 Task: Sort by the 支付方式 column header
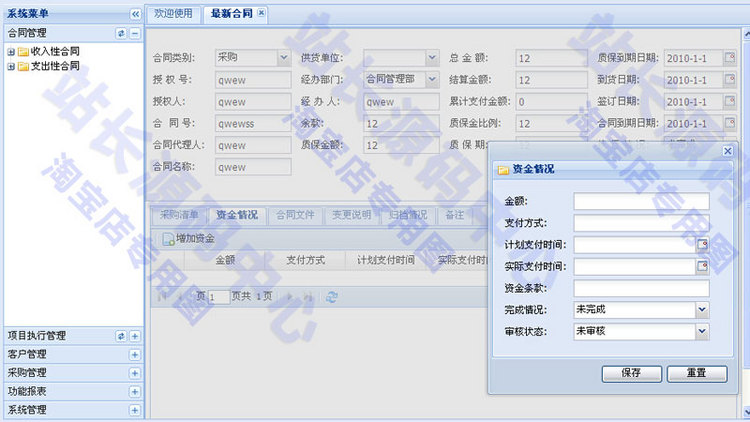click(305, 260)
